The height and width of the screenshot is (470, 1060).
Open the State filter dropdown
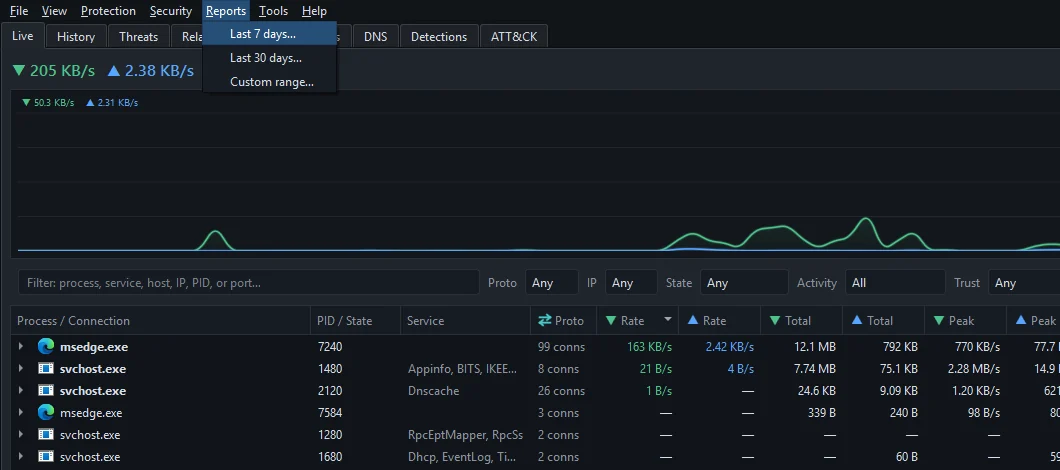tap(744, 283)
